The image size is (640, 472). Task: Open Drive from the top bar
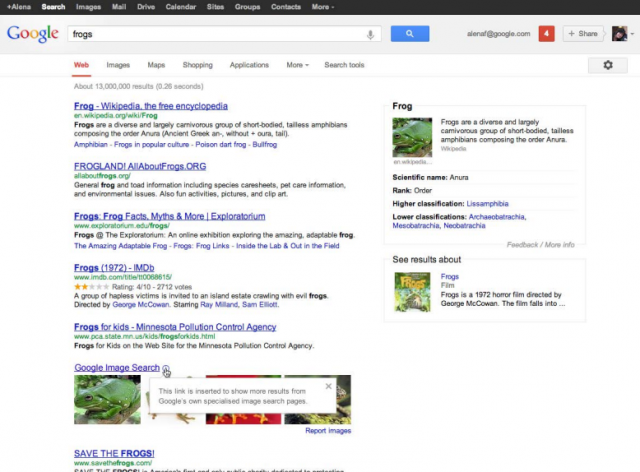tap(146, 7)
